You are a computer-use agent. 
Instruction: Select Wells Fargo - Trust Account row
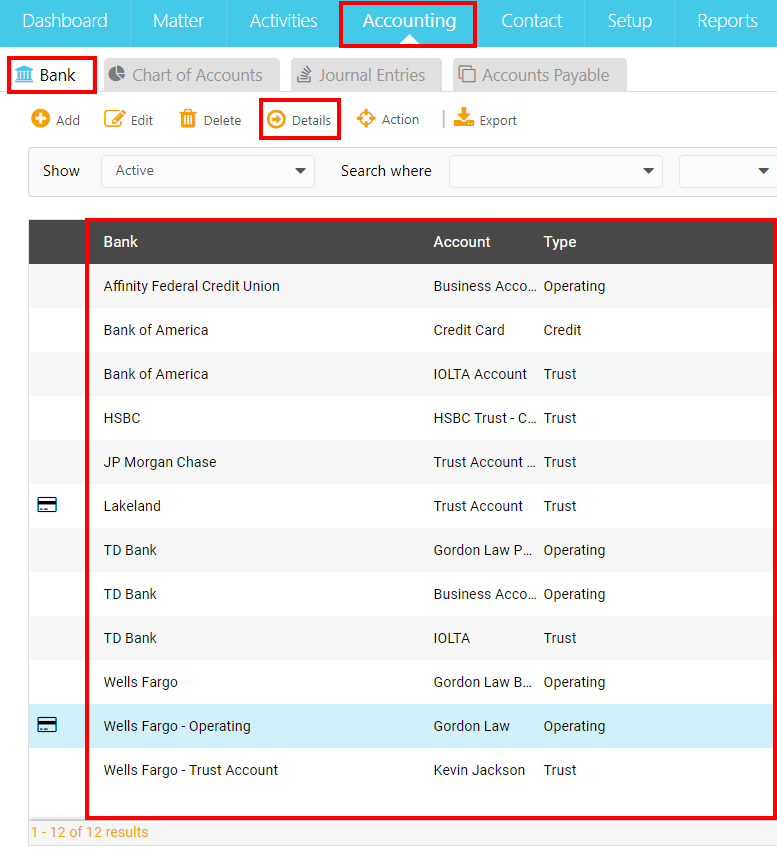point(401,770)
